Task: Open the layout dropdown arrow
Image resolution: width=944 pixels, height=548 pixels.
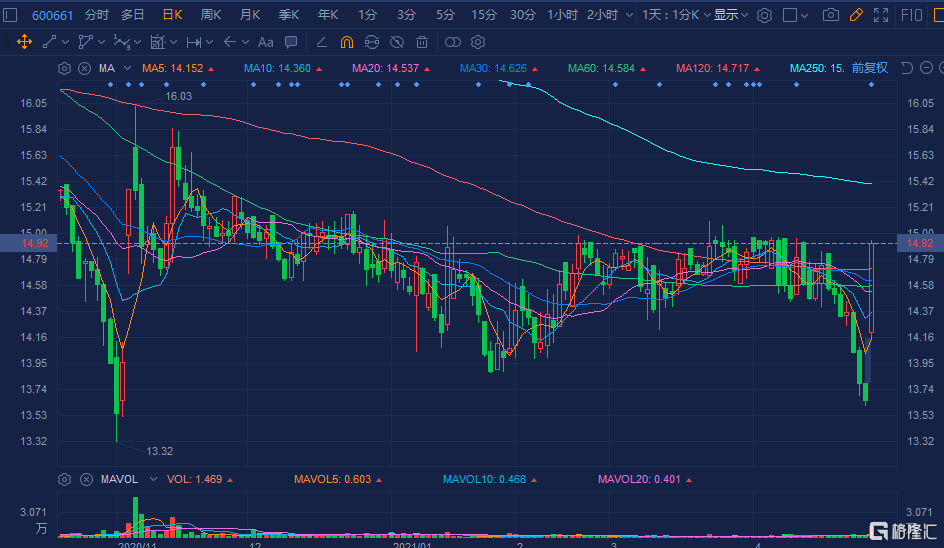Action: [804, 16]
